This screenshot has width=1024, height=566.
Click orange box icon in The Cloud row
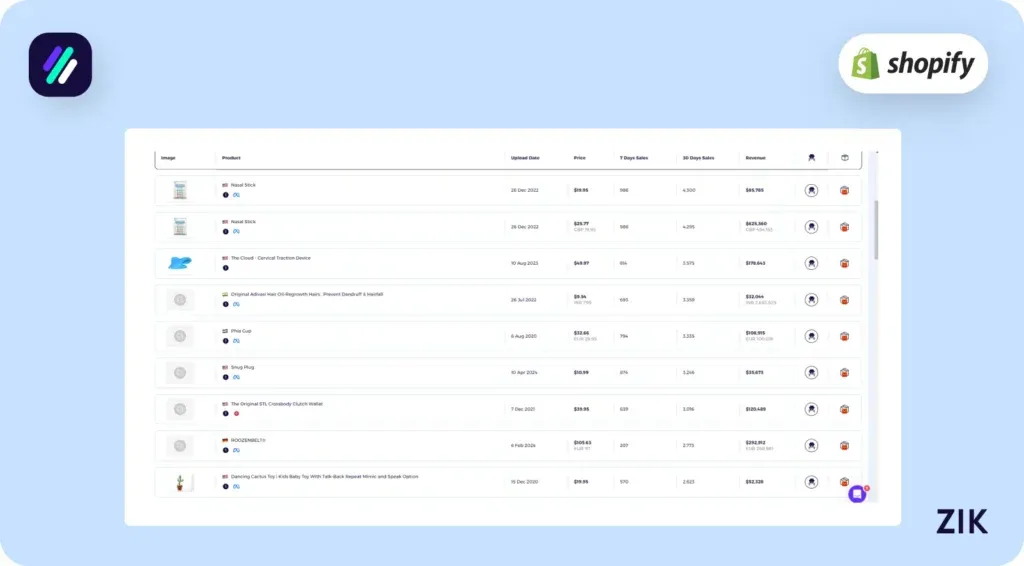pos(844,264)
